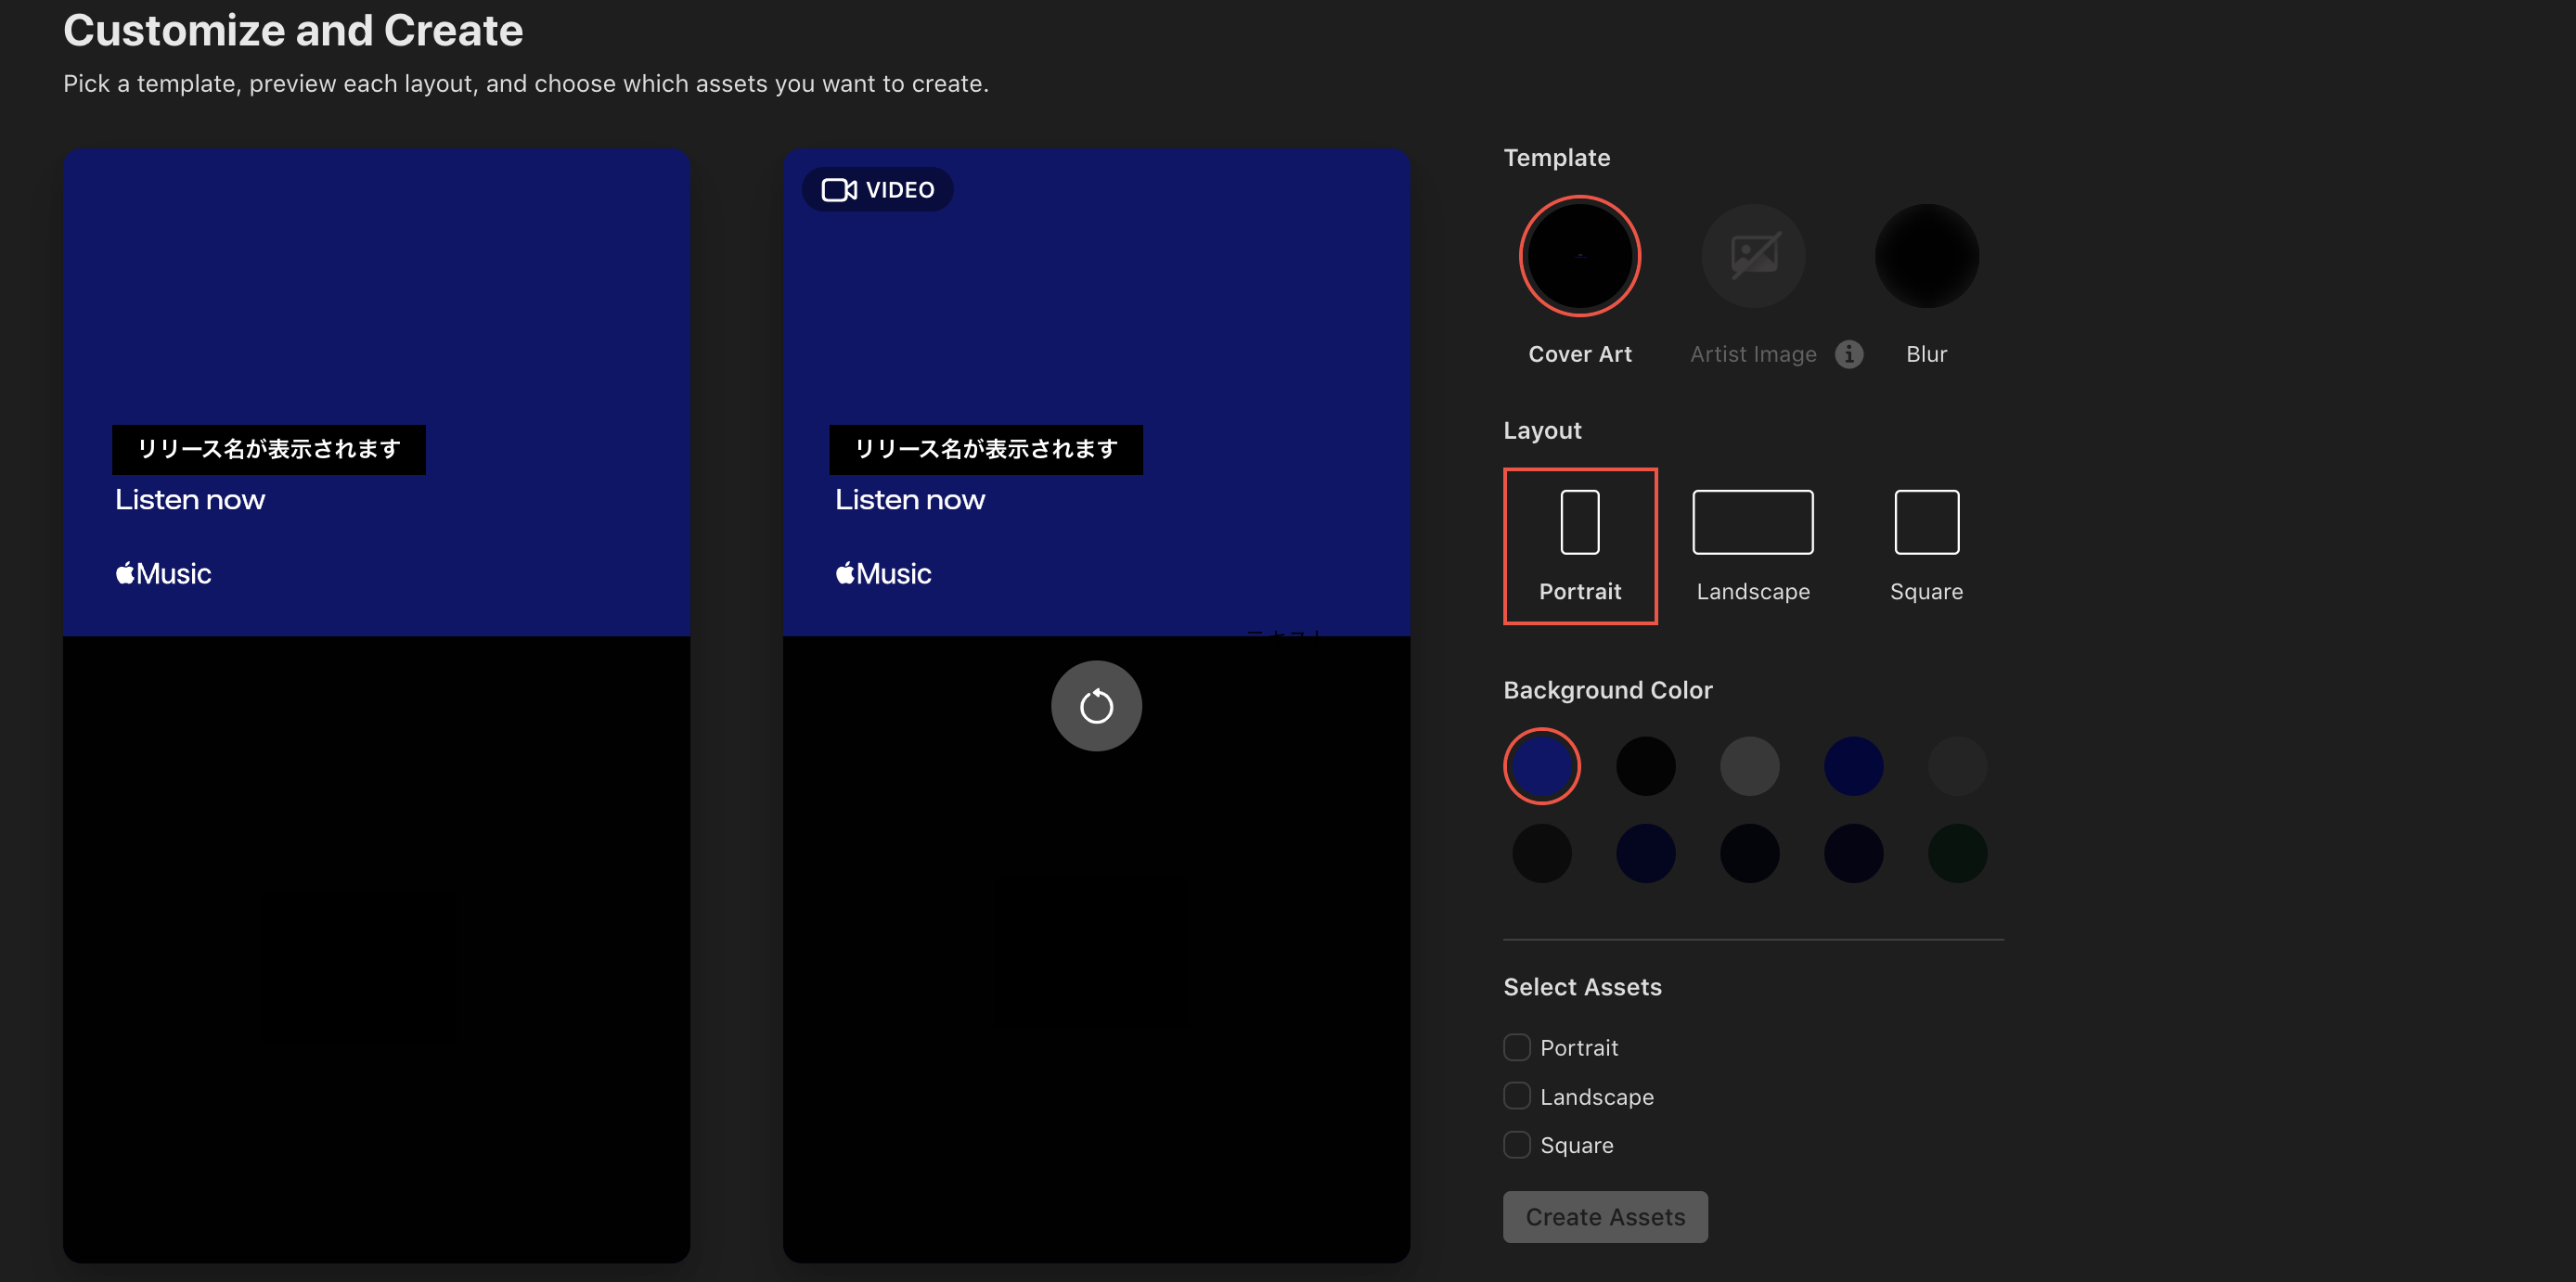Click release name label in left preview

pyautogui.click(x=269, y=449)
